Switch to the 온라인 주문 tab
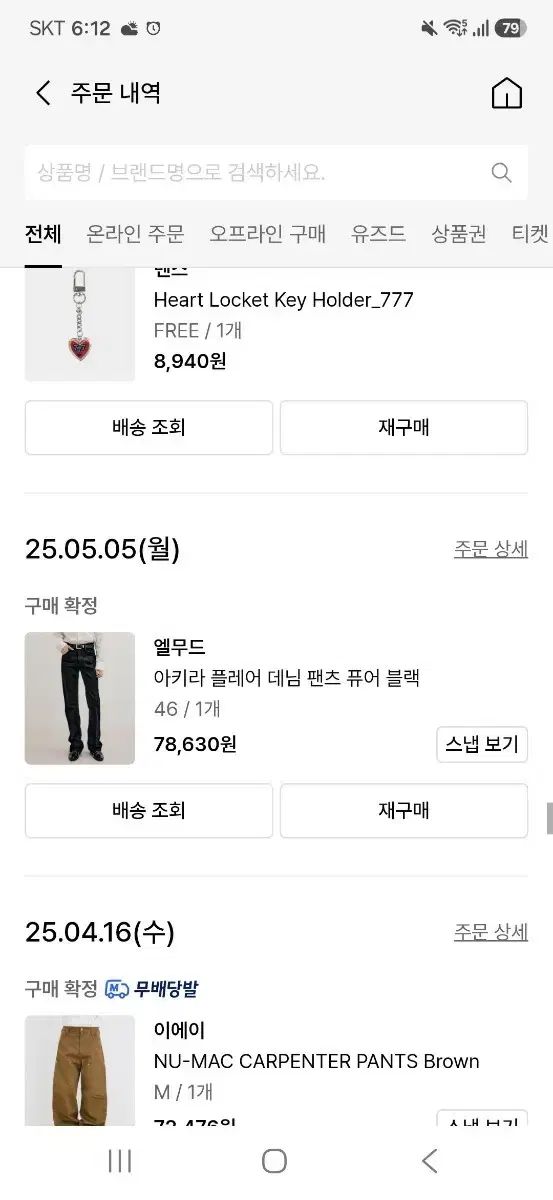The width and height of the screenshot is (553, 1200). (x=135, y=234)
